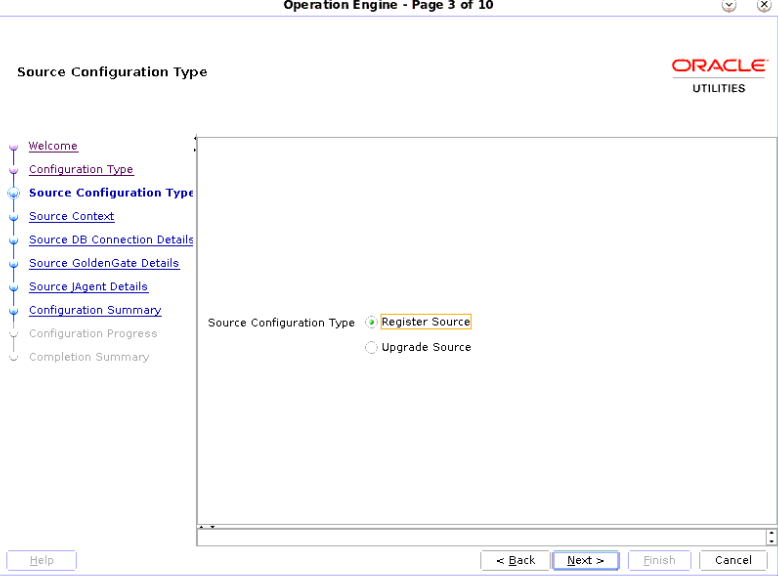Select the Register Source radio button
The height and width of the screenshot is (576, 778).
(371, 322)
